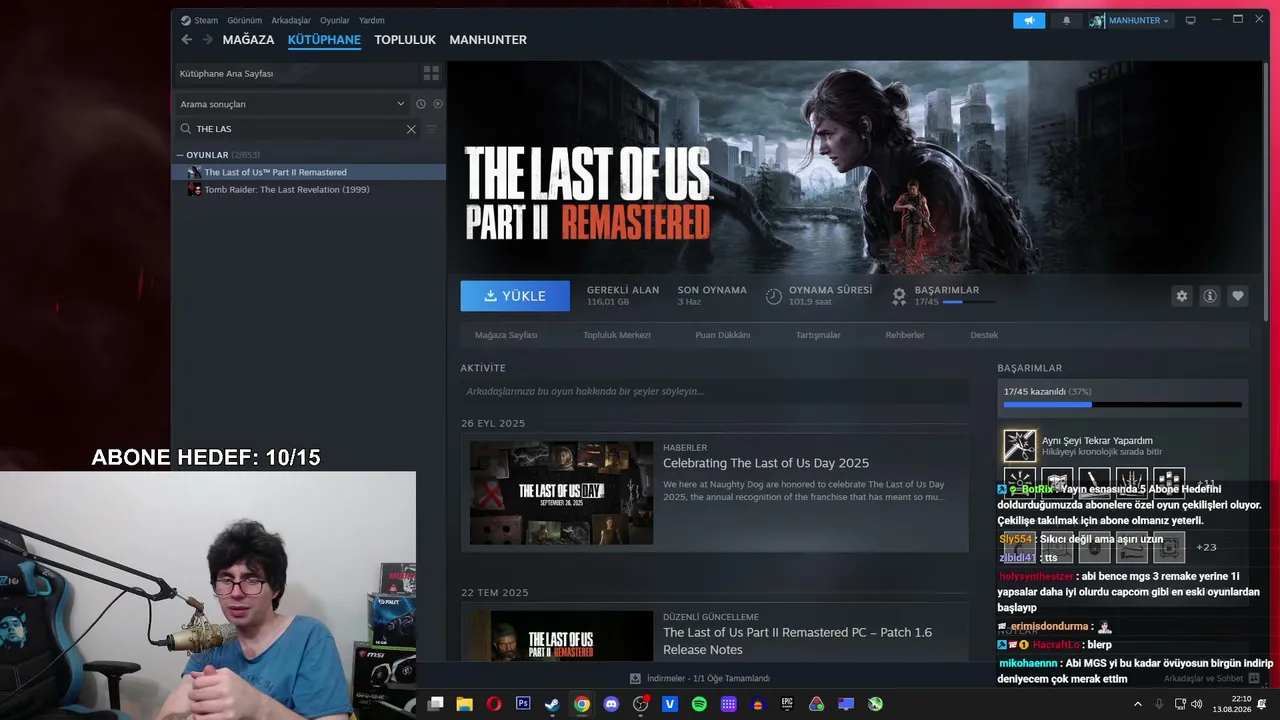
Task: Open Steam notifications bell
Action: [1066, 20]
